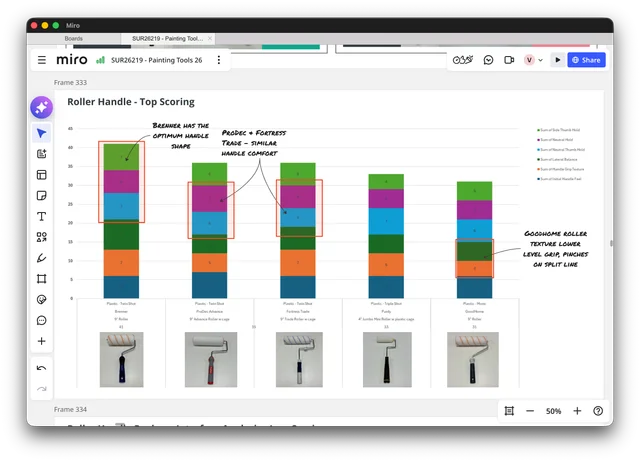Select the GoodHome roller photo
Viewport: 640px width, 461px height.
[473, 359]
